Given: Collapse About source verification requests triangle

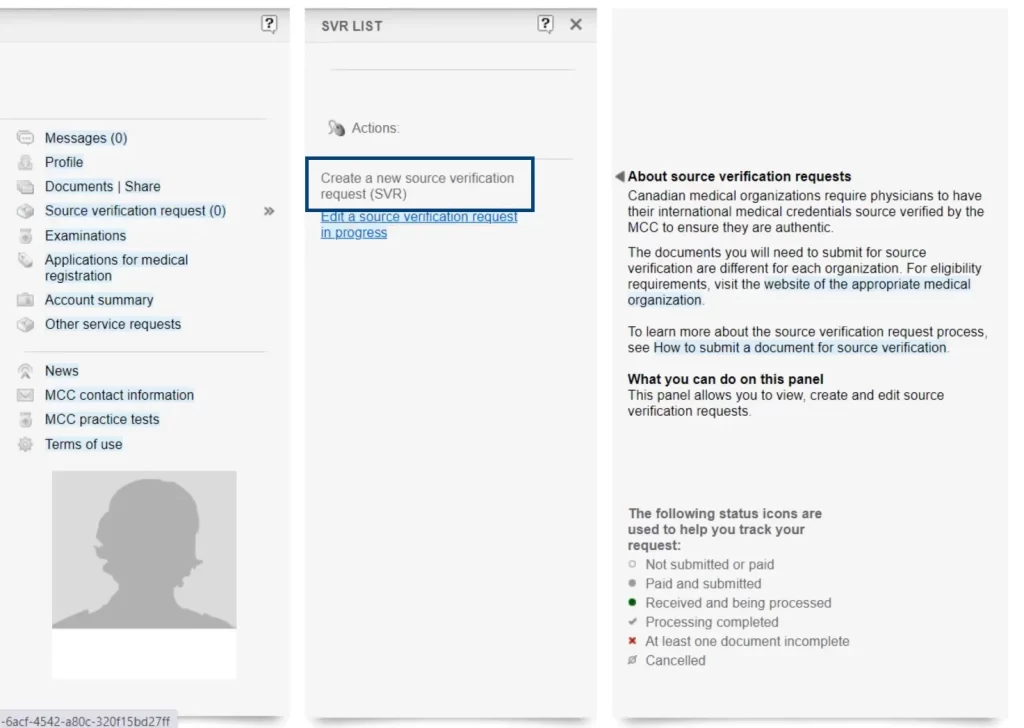Looking at the screenshot, I should (x=620, y=177).
